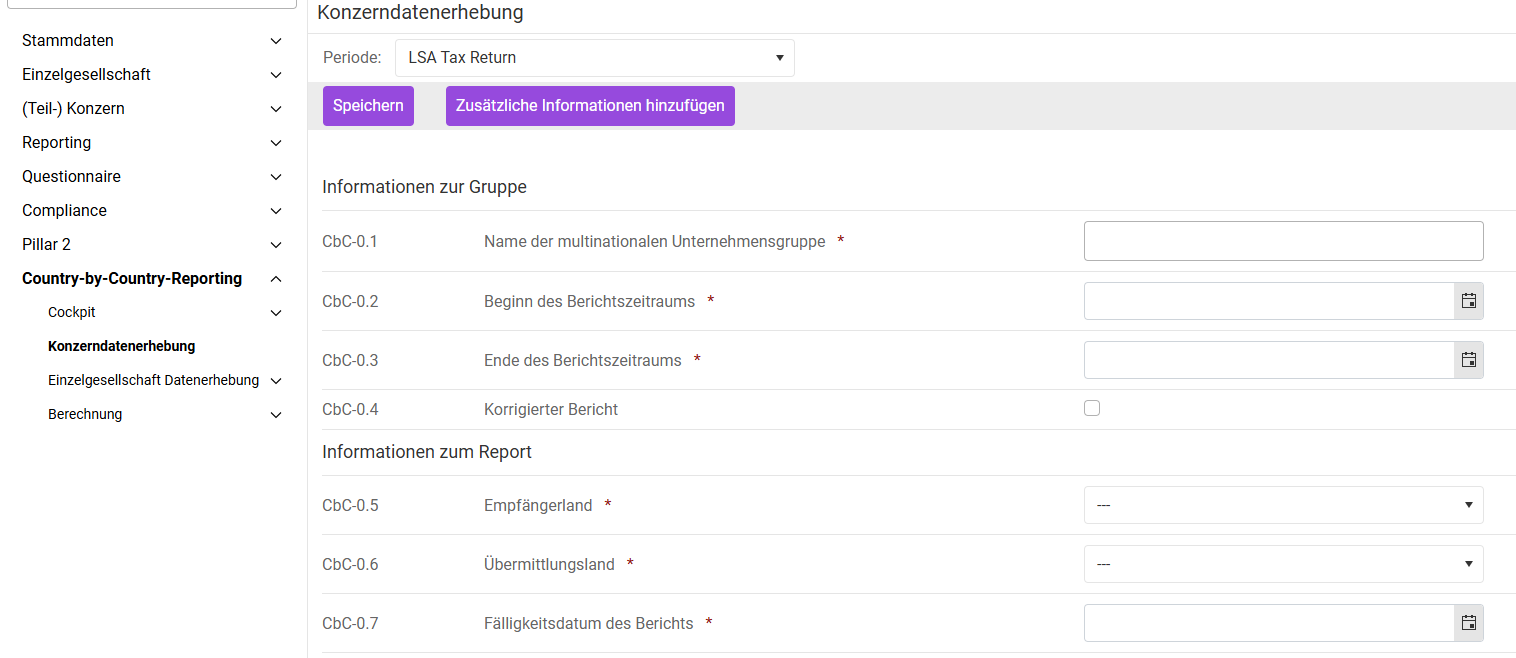The width and height of the screenshot is (1516, 658).
Task: Expand the Compliance section chevron
Action: click(x=276, y=211)
